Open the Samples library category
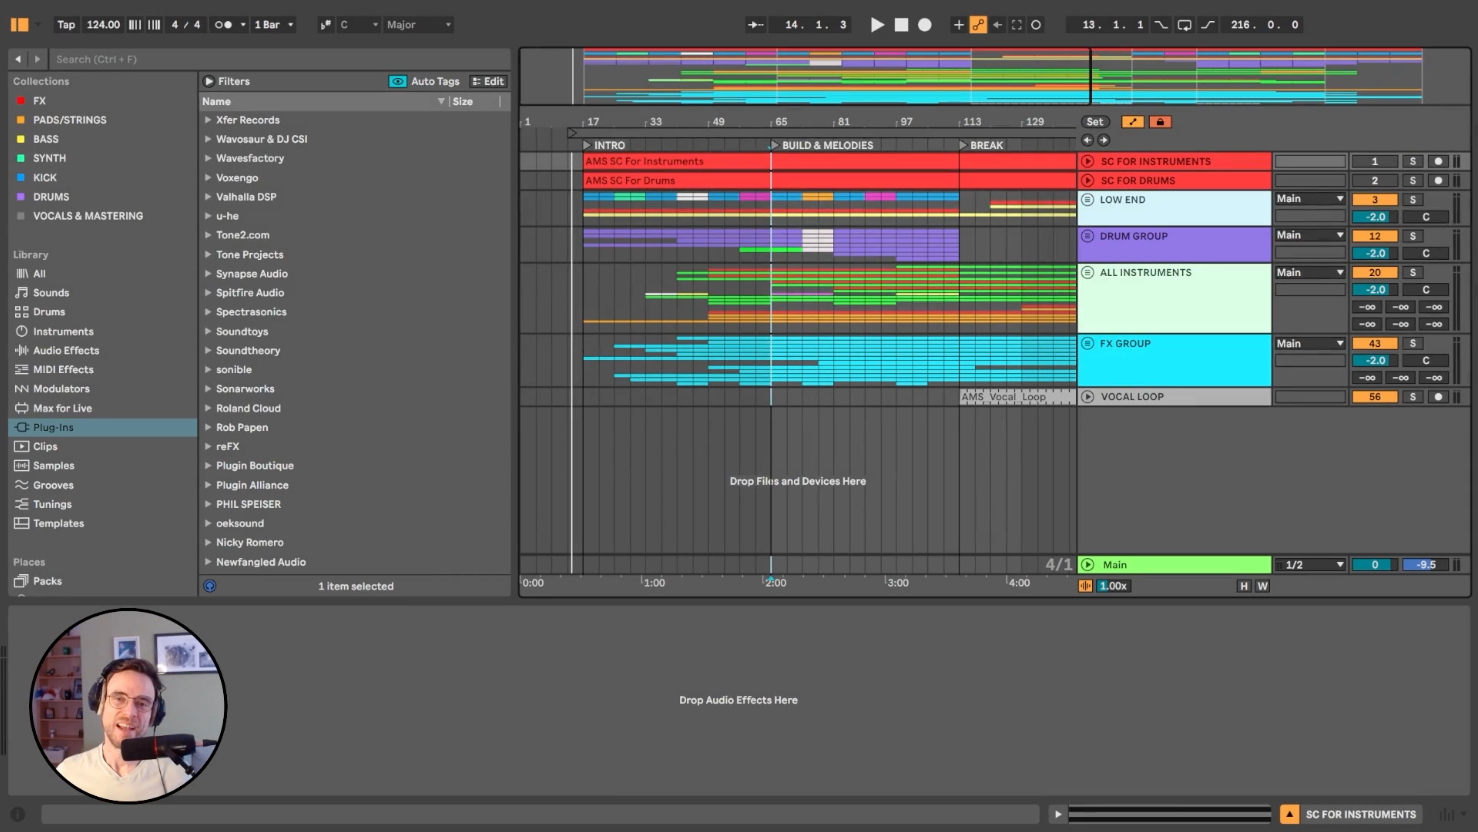 click(54, 466)
